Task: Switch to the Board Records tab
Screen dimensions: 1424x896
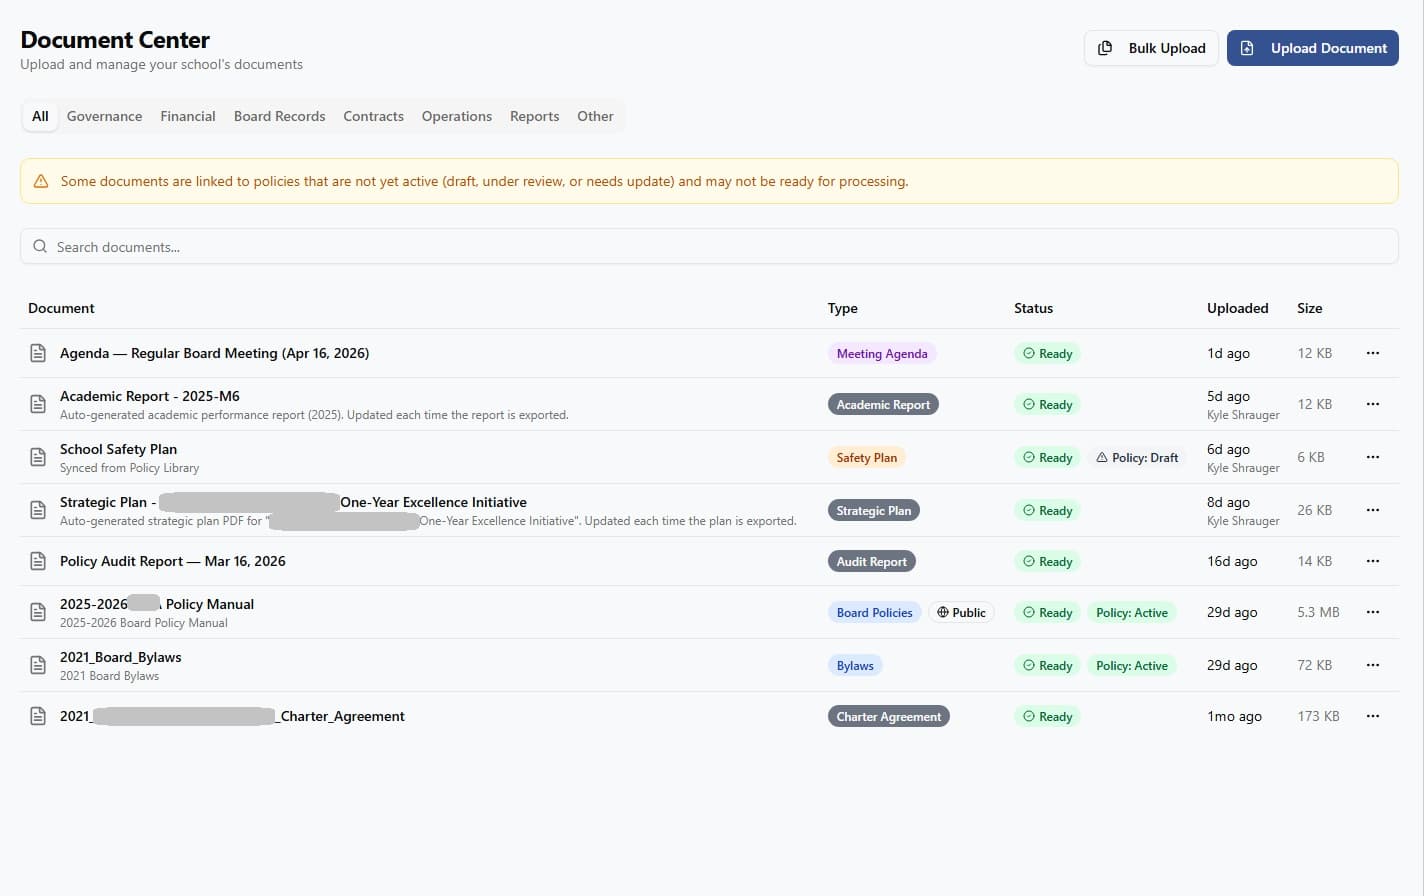Action: pos(279,116)
